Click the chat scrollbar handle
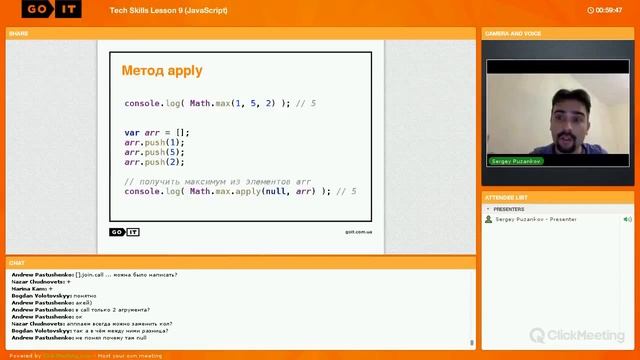This screenshot has width=640, height=360. (x=472, y=343)
